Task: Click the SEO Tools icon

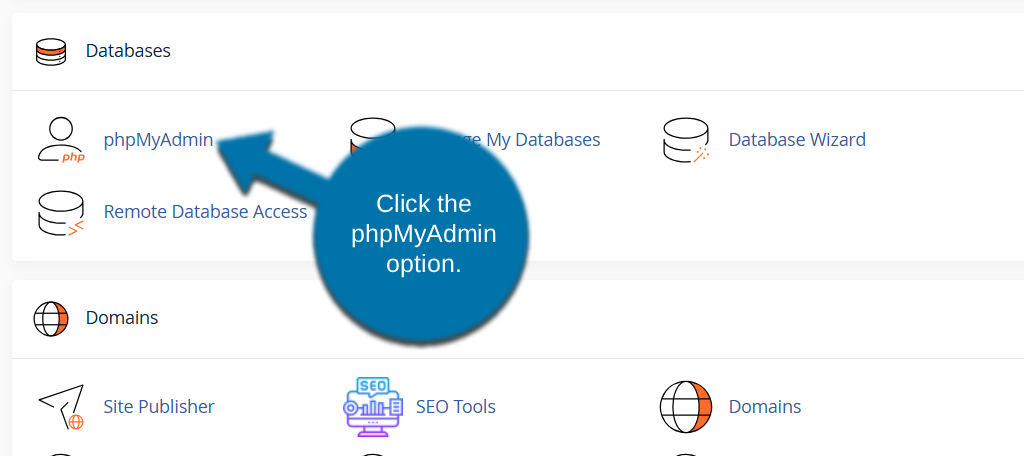Action: [x=372, y=407]
